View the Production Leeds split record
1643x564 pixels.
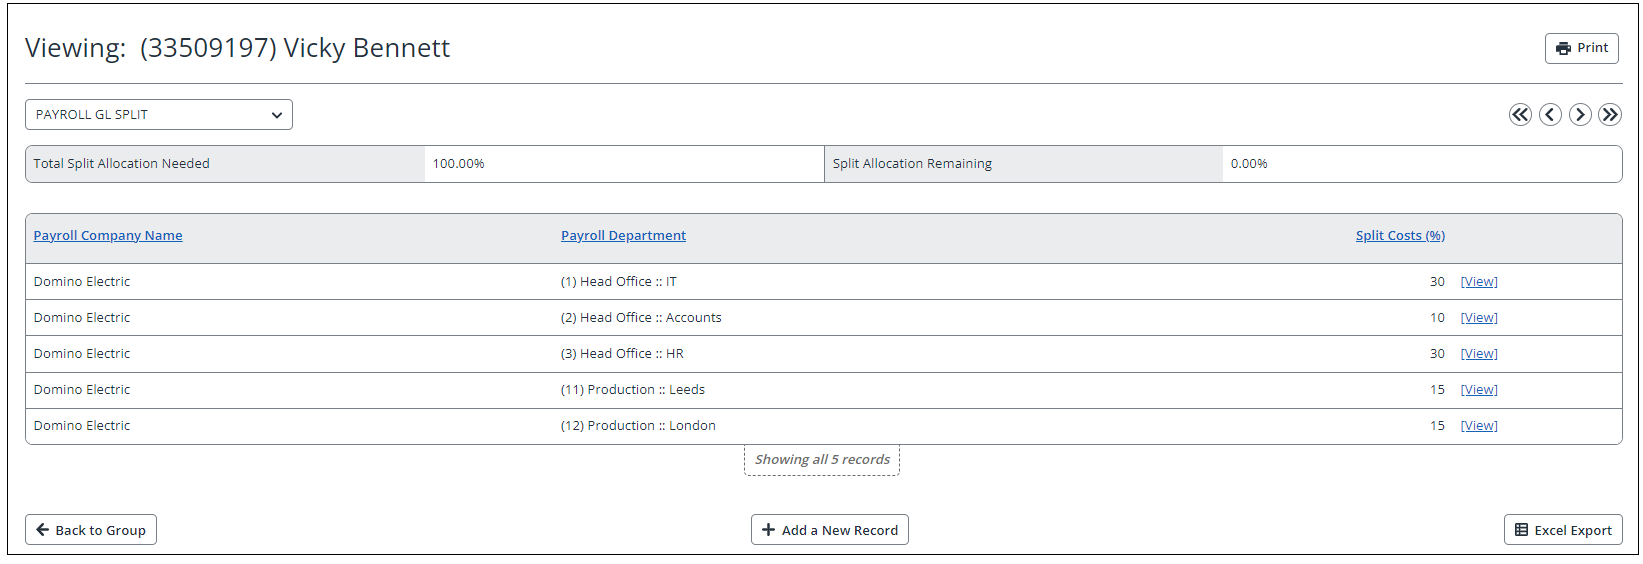(x=1479, y=390)
